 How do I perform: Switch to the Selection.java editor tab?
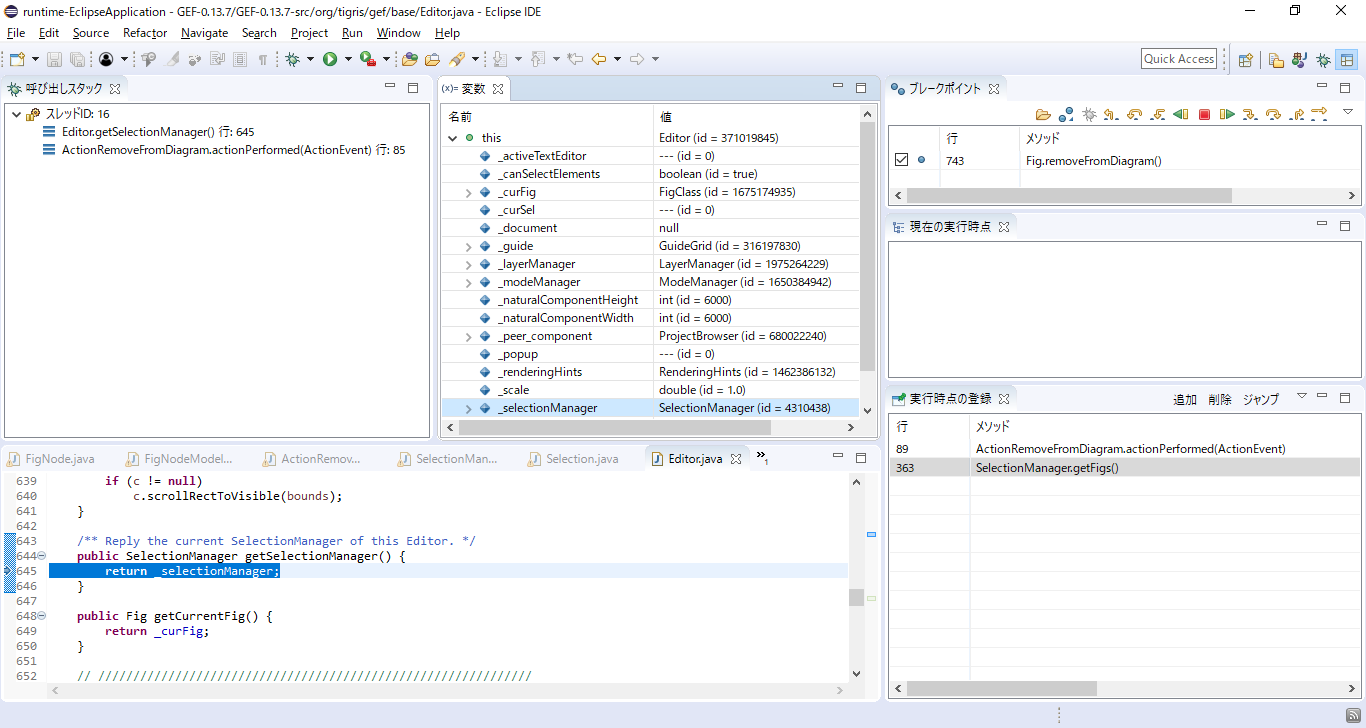(573, 459)
